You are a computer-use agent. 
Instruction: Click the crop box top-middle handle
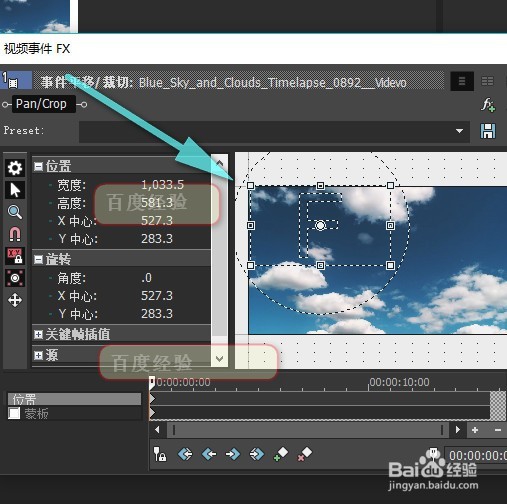pyautogui.click(x=320, y=185)
